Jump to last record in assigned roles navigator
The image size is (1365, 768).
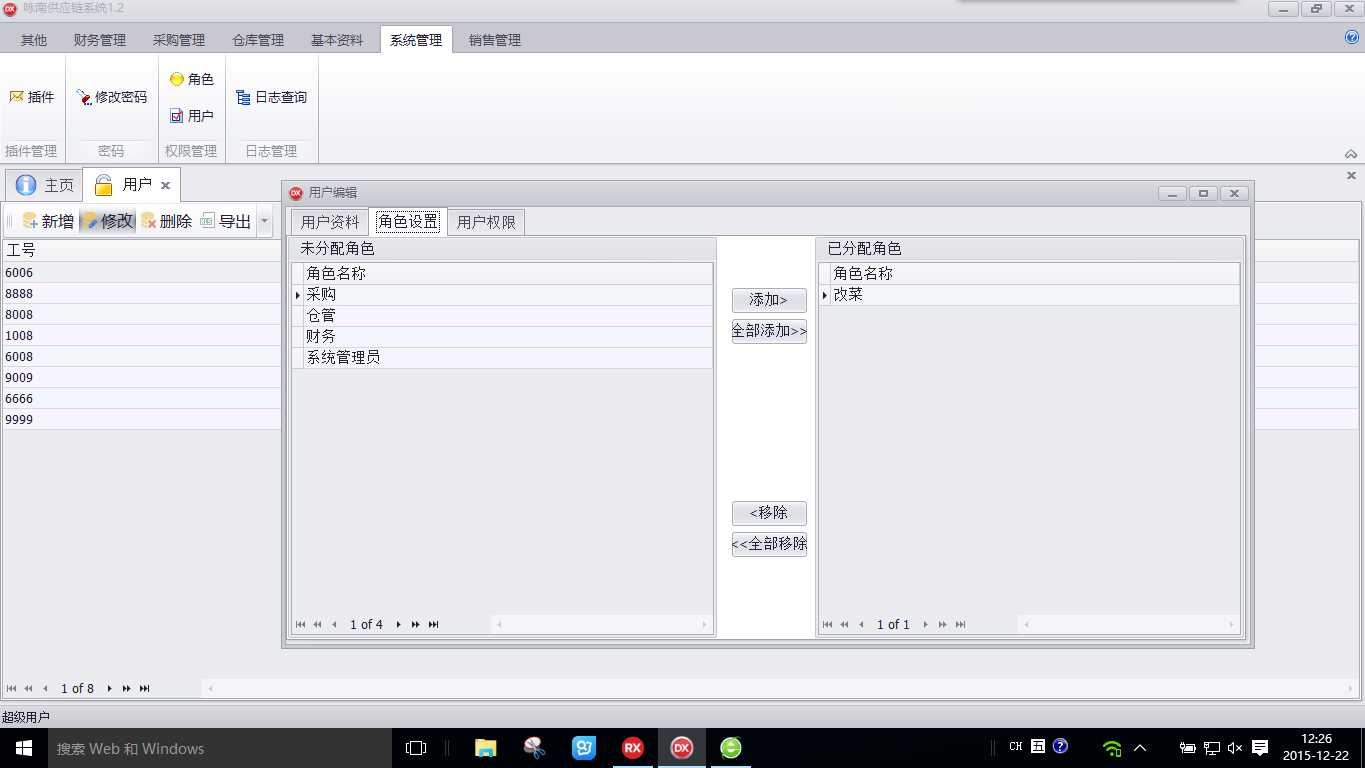point(960,624)
